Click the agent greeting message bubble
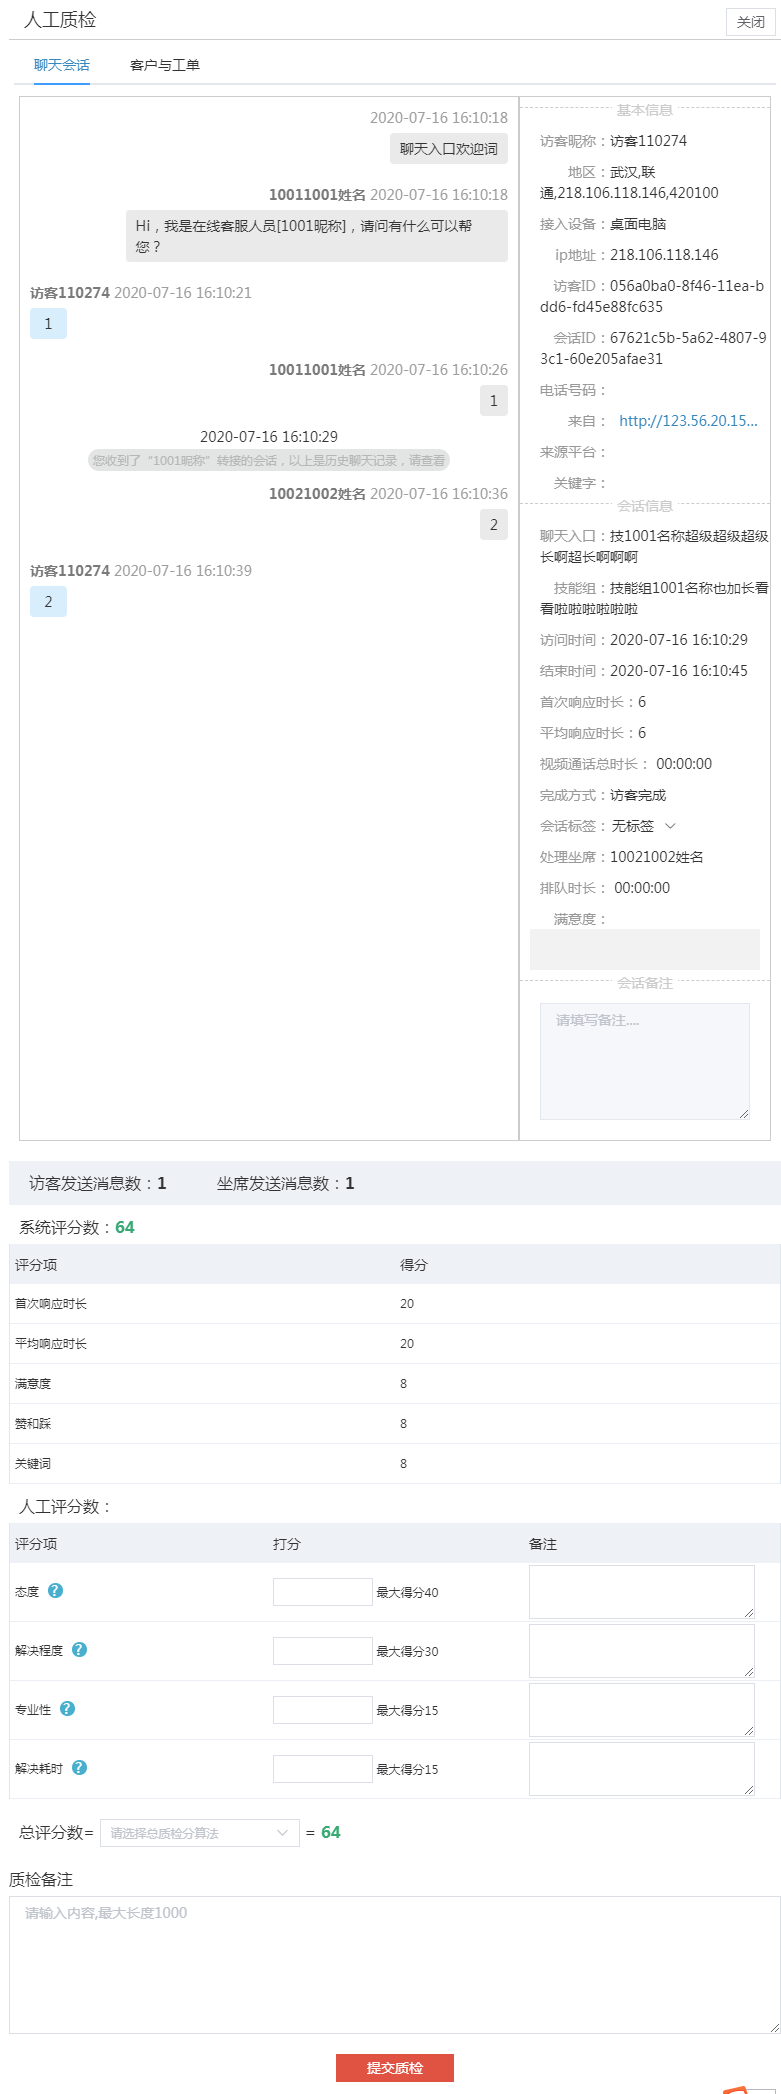The image size is (781, 2094). coord(317,236)
